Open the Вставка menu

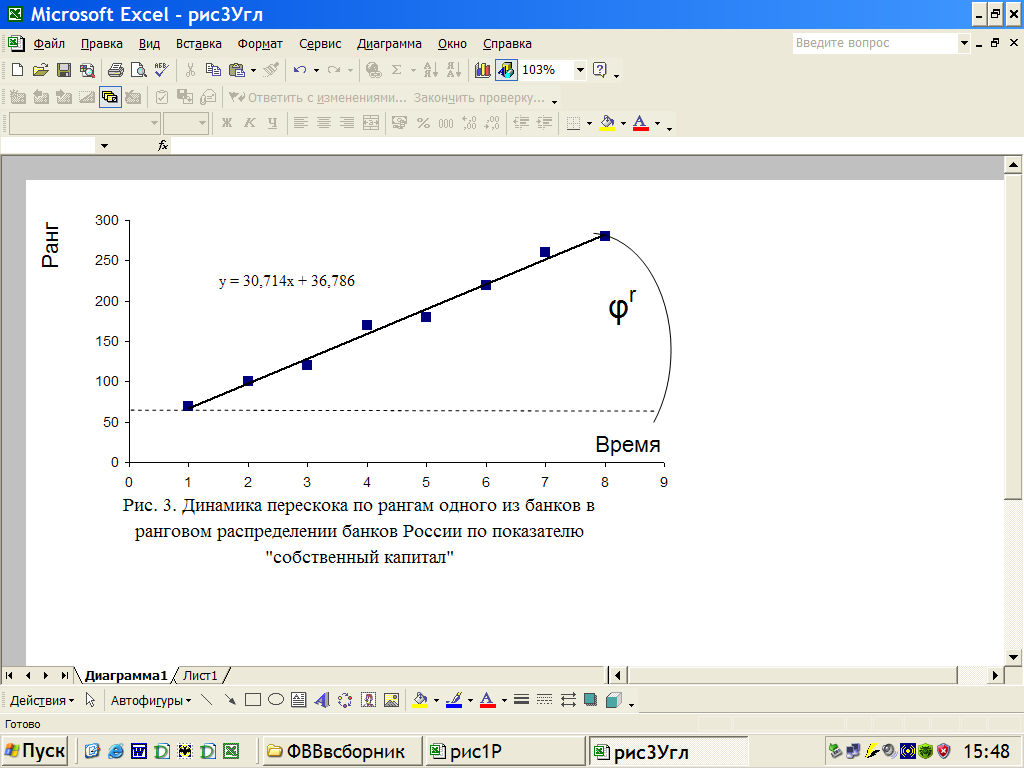[x=199, y=44]
